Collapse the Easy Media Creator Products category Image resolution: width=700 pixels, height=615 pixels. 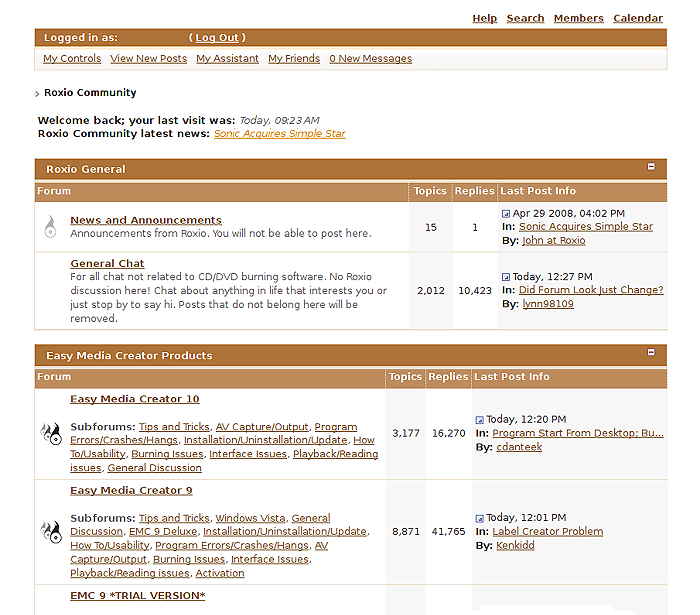coord(651,352)
